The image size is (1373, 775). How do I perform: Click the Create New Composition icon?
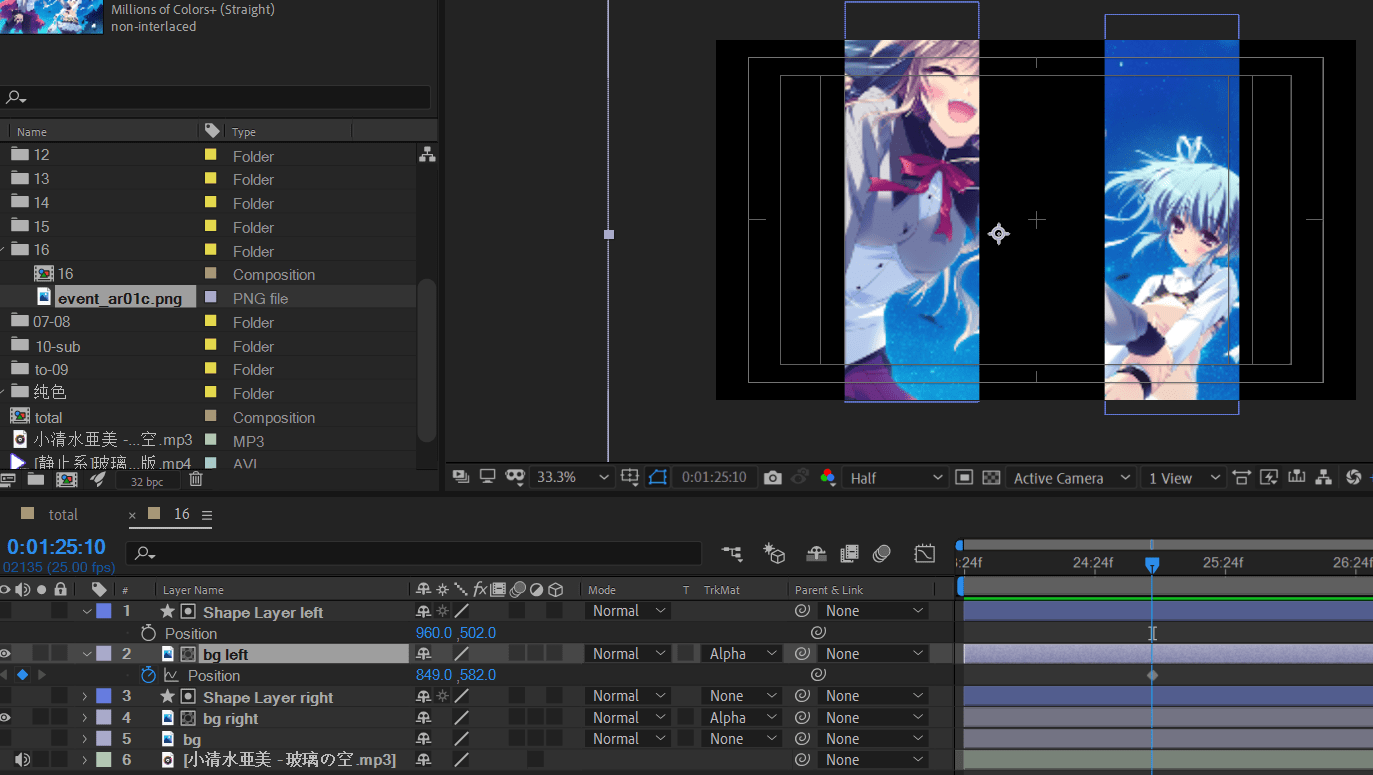point(67,479)
